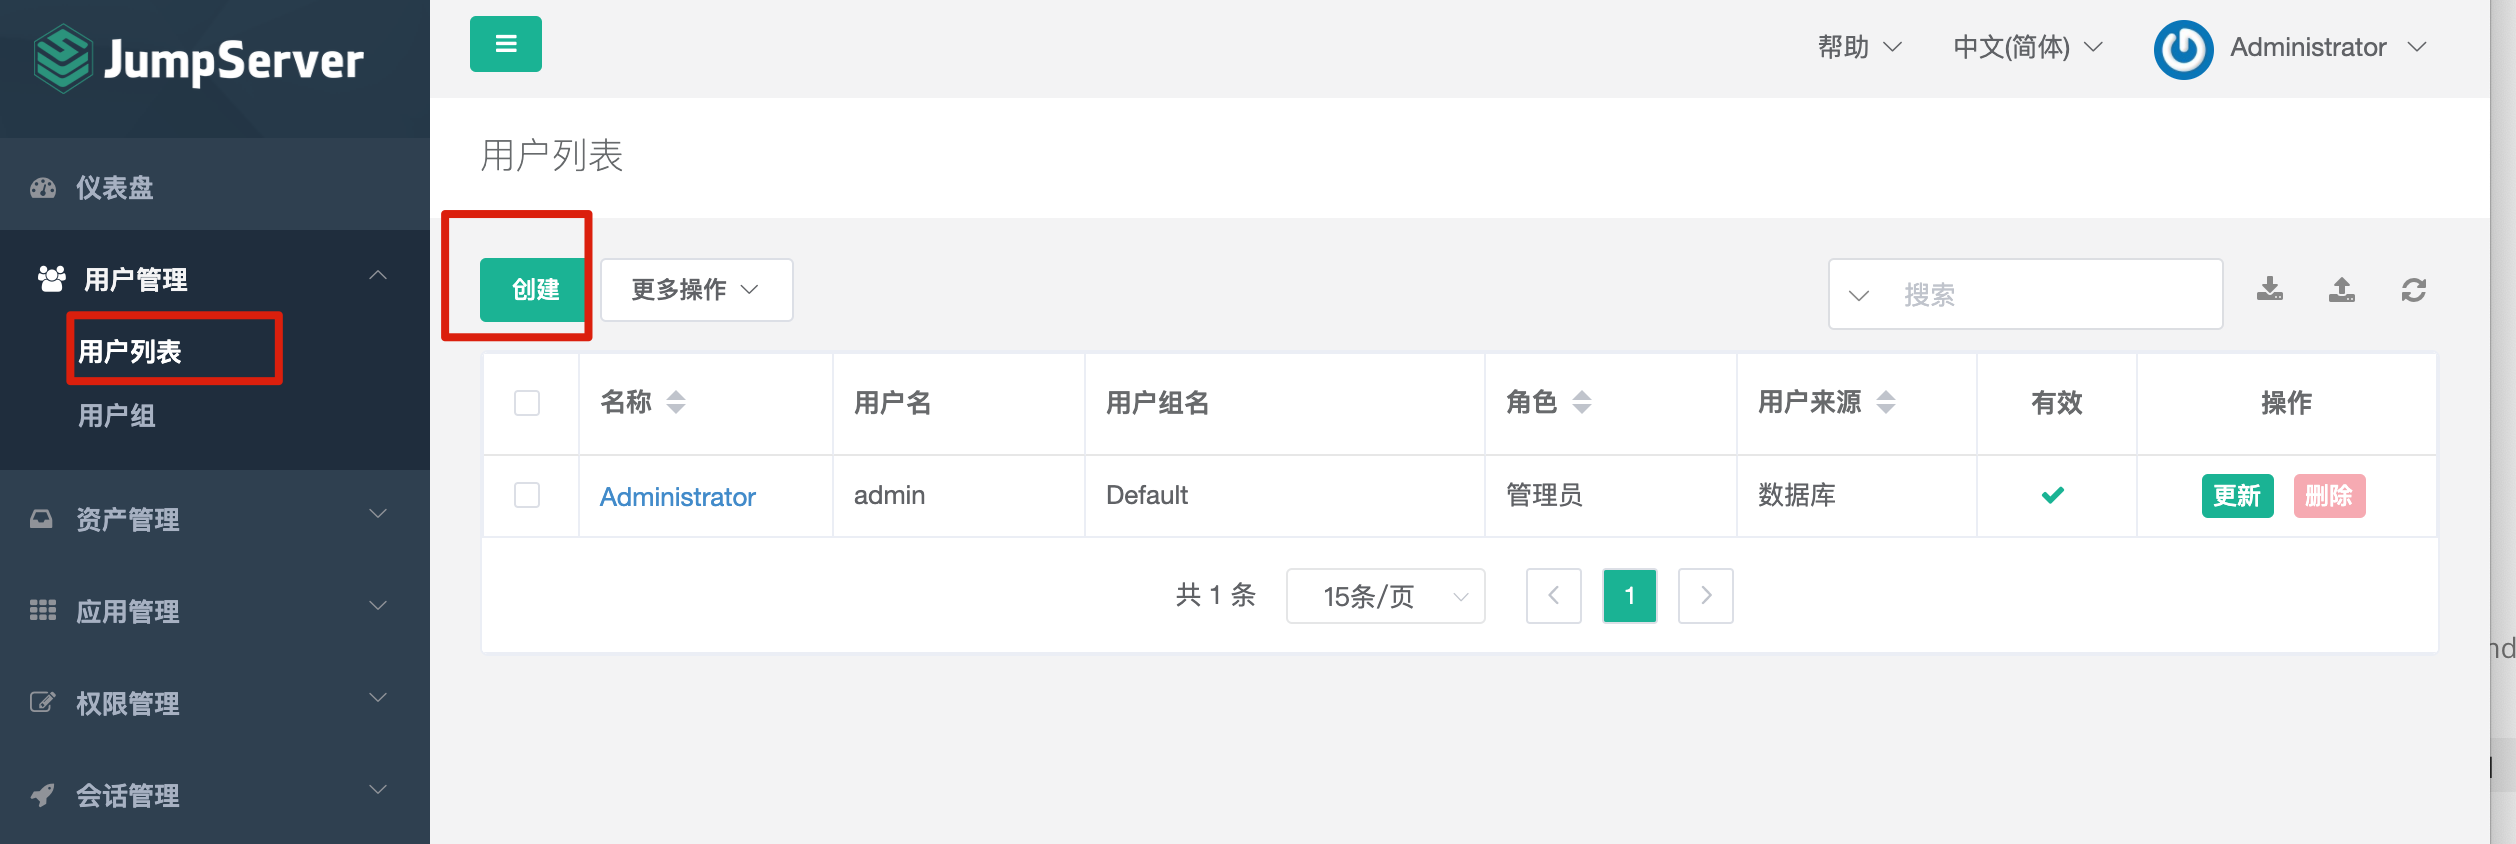Open the 帮助 dropdown
This screenshot has height=844, width=2516.
coord(1859,47)
